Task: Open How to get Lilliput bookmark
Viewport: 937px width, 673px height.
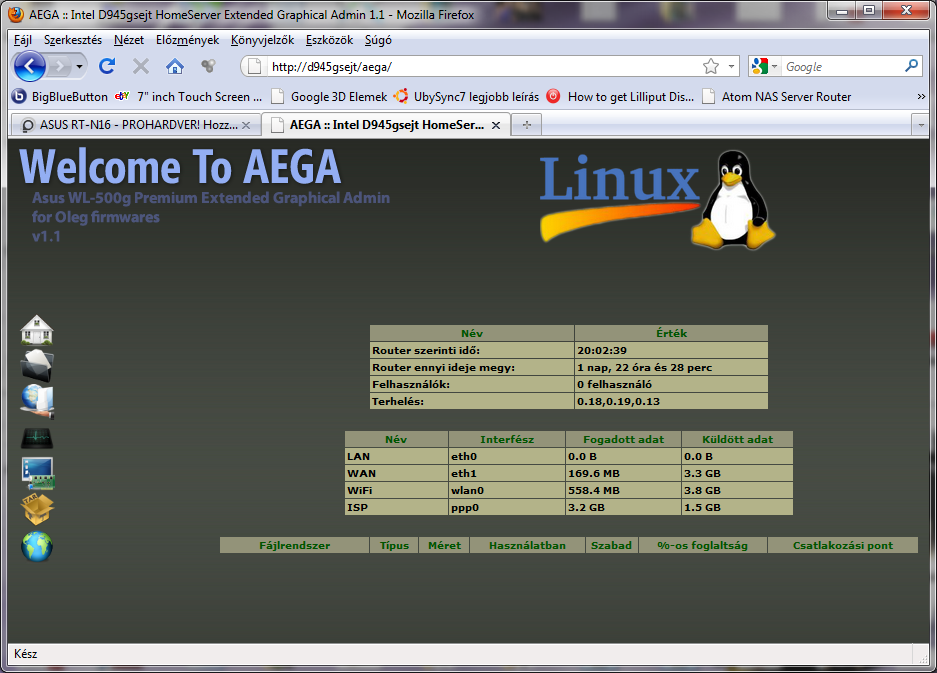Action: (x=620, y=96)
